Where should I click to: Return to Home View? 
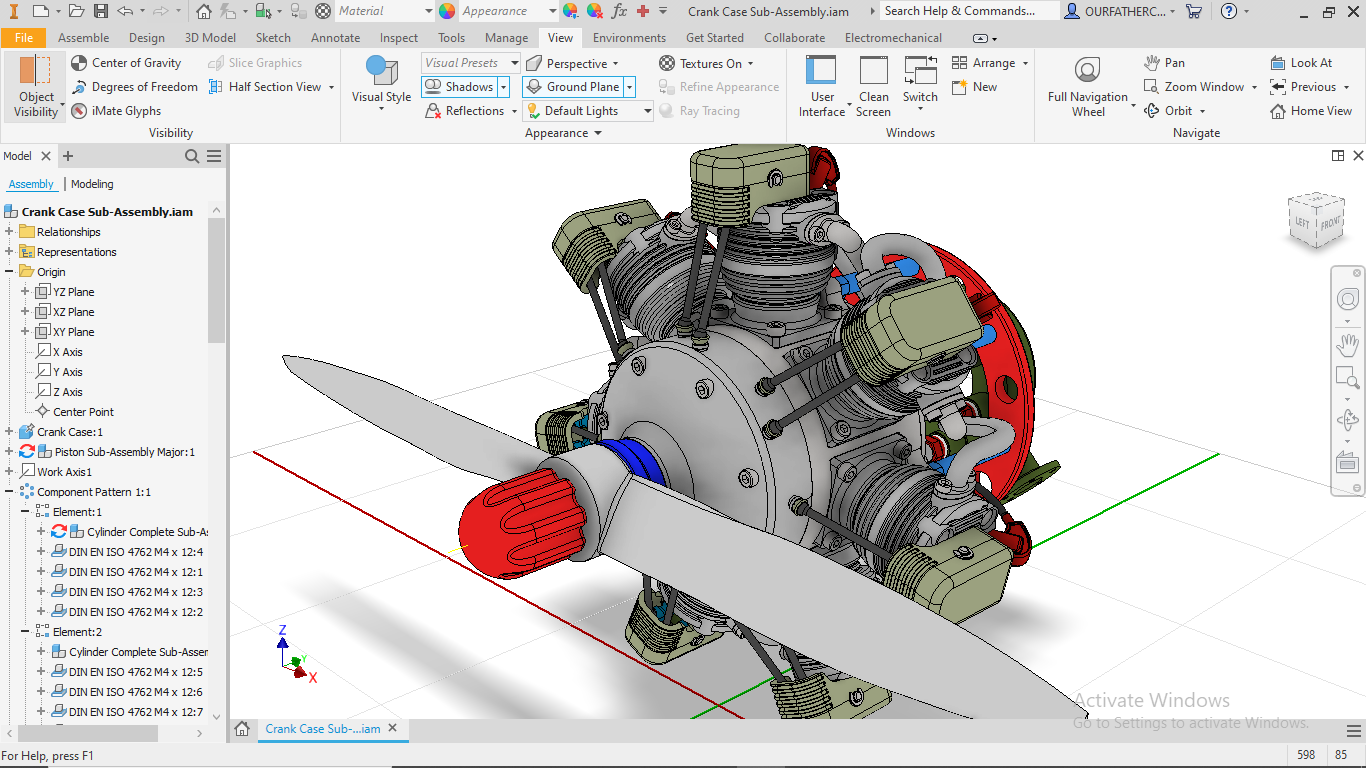tap(1311, 111)
